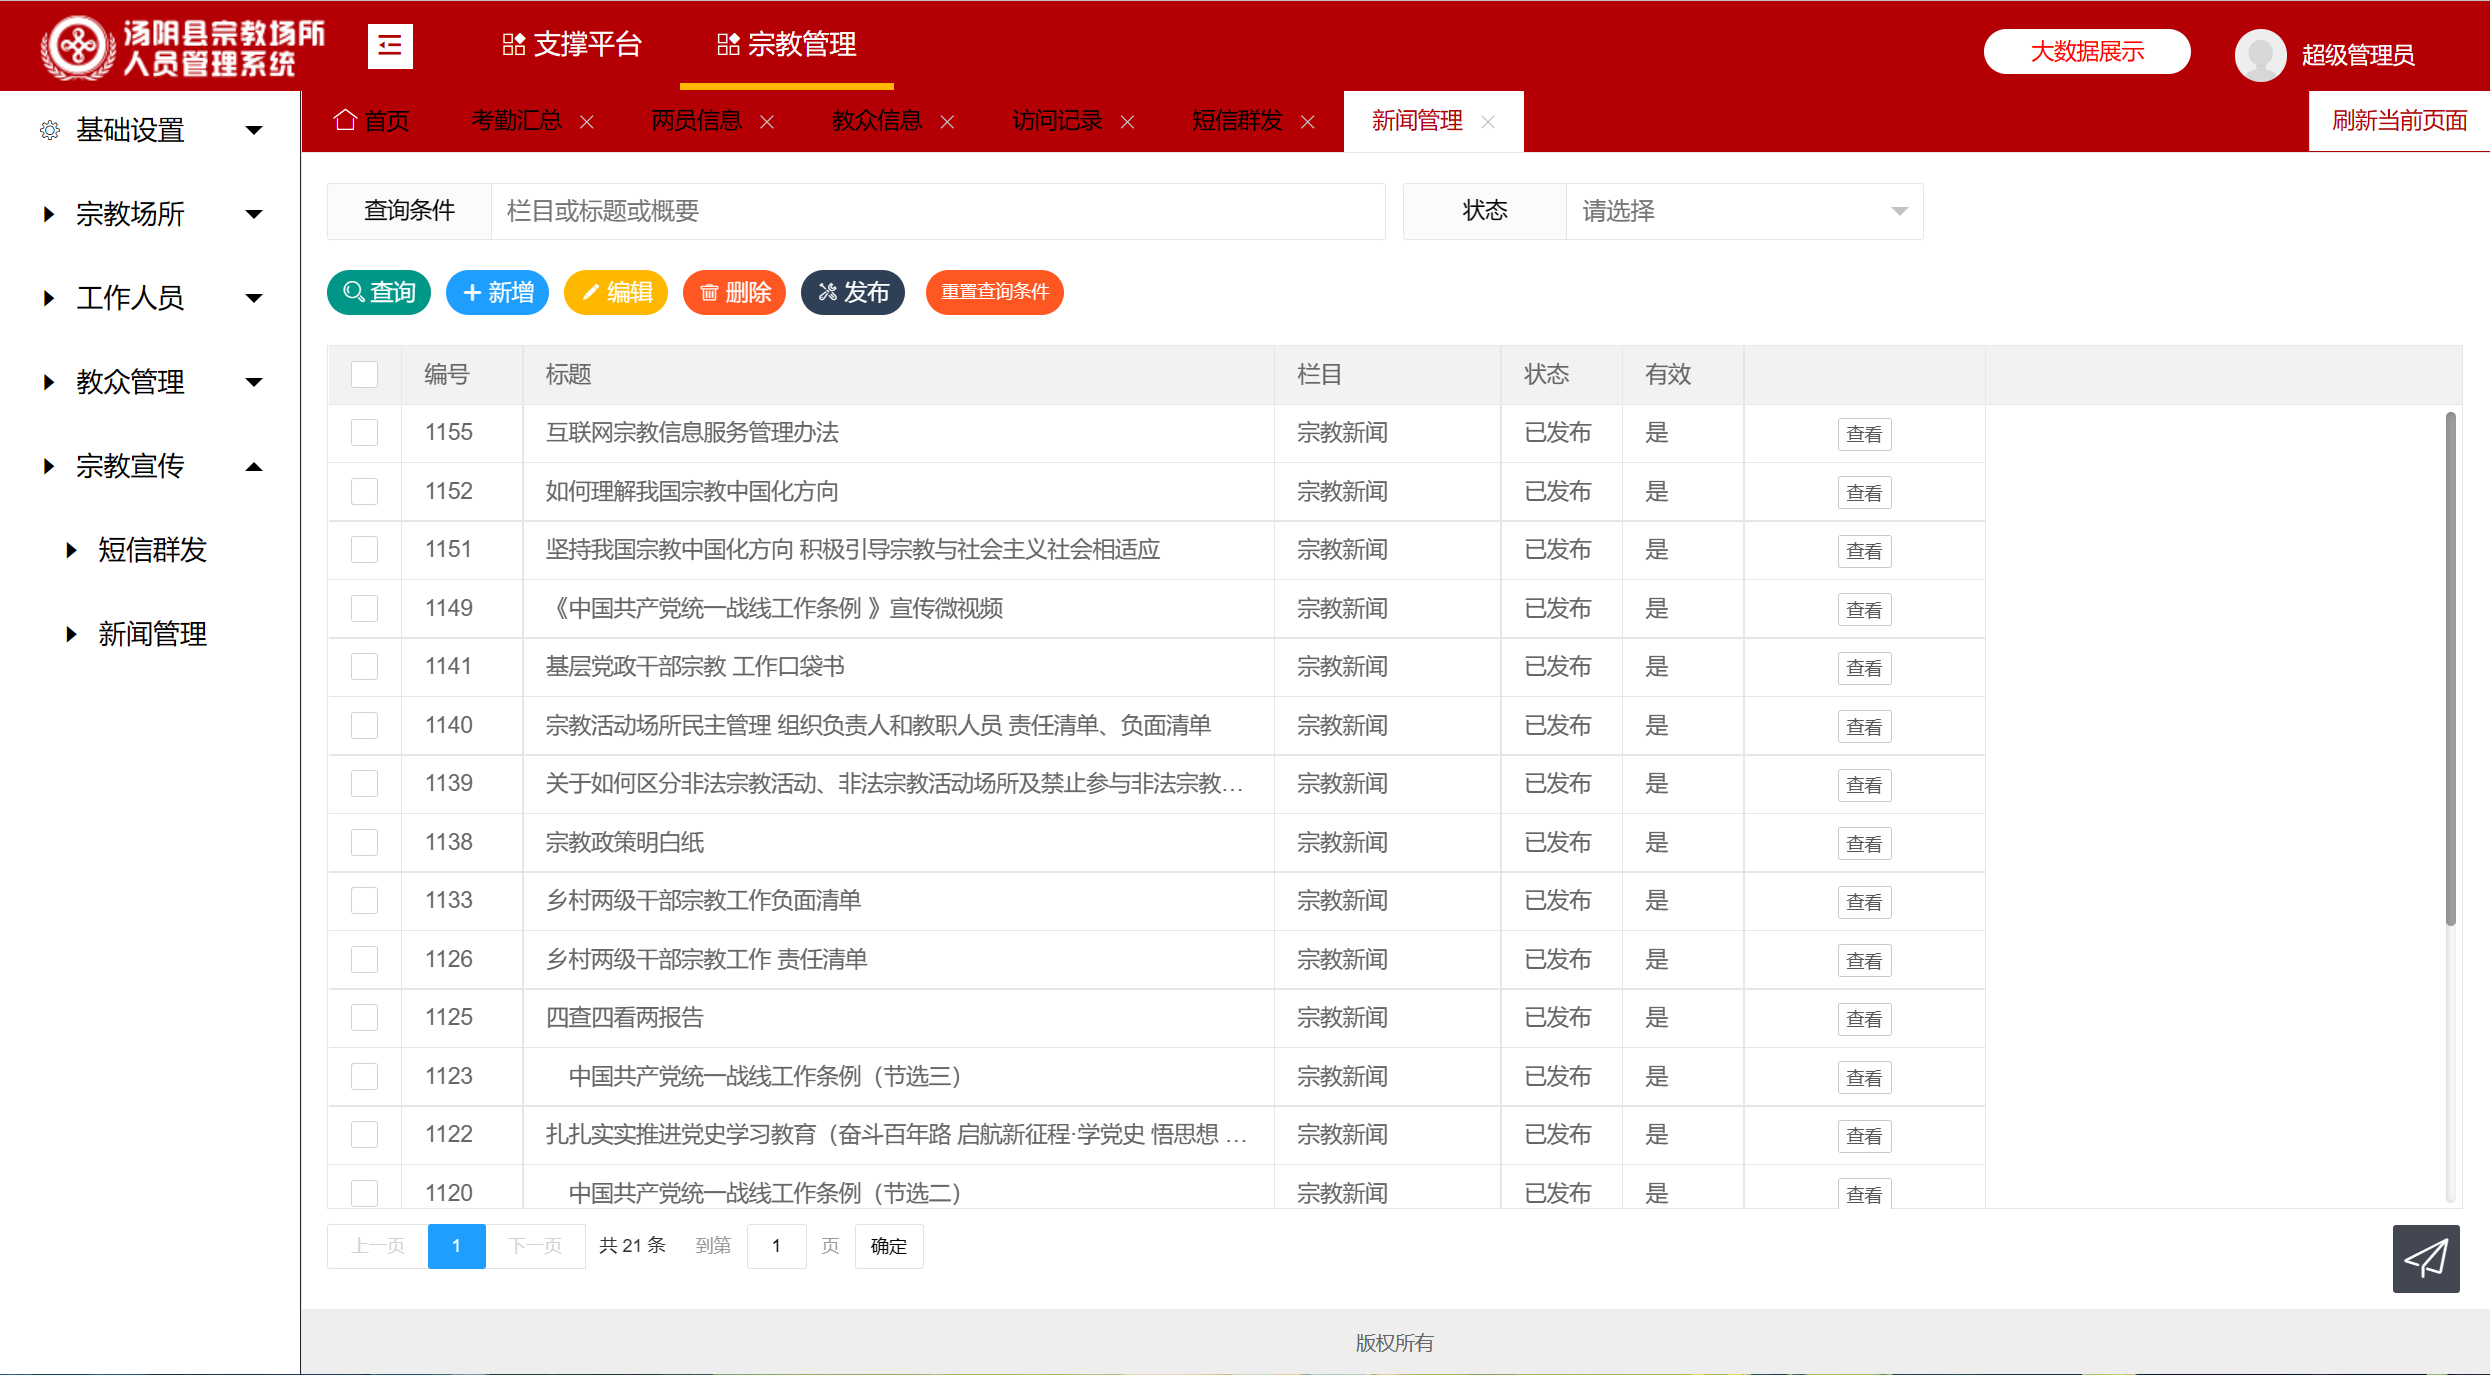Click 超级管理员 user name

[x=2357, y=54]
